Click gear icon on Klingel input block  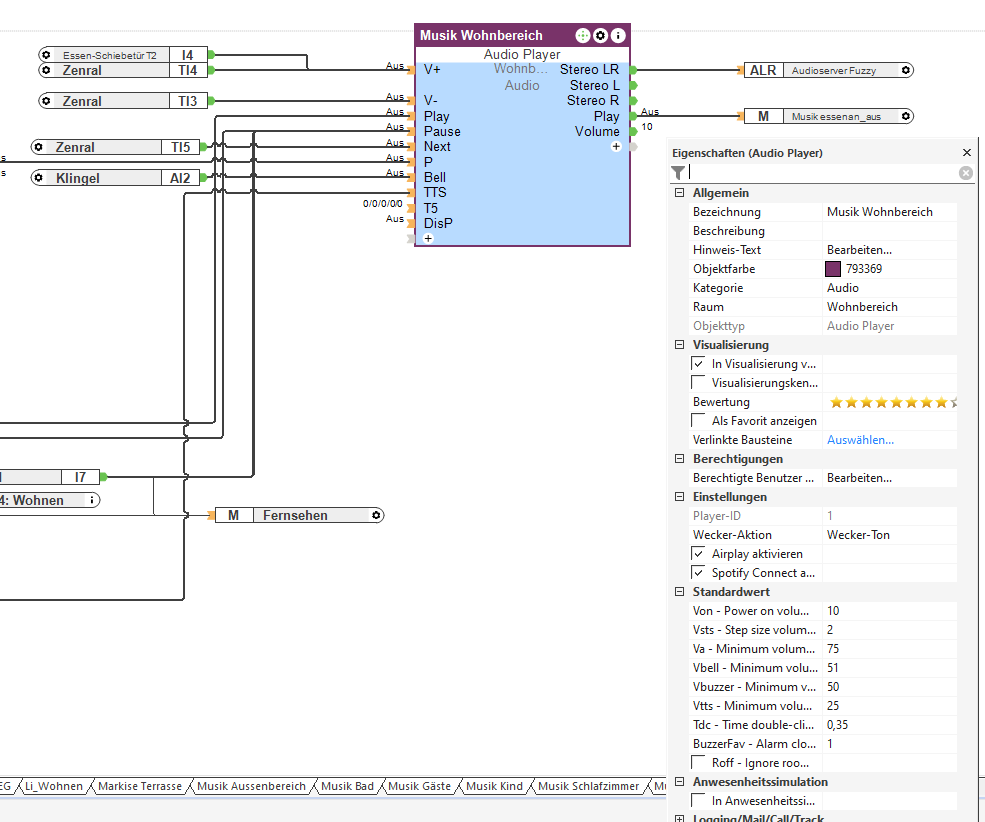pos(39,178)
